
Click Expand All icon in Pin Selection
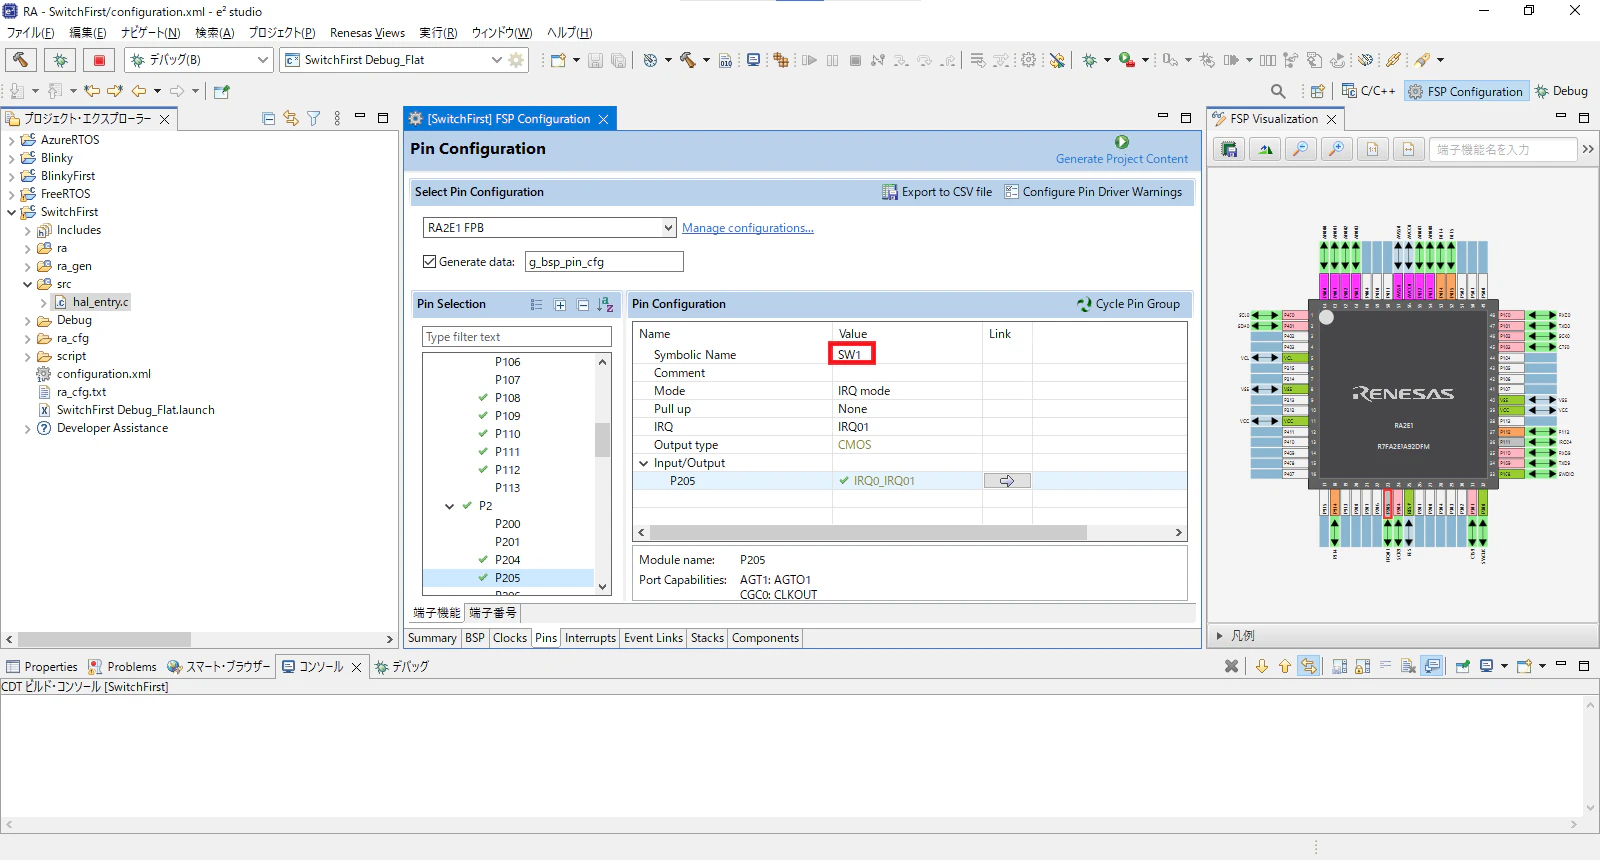pyautogui.click(x=560, y=305)
